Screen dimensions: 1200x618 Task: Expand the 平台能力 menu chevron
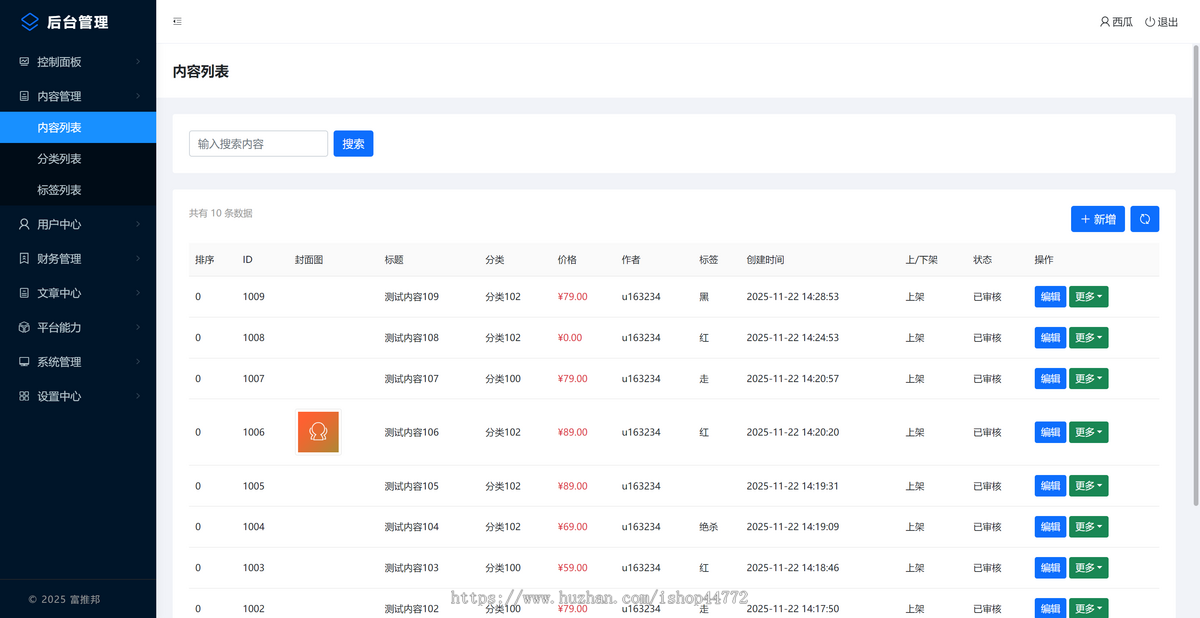point(139,327)
